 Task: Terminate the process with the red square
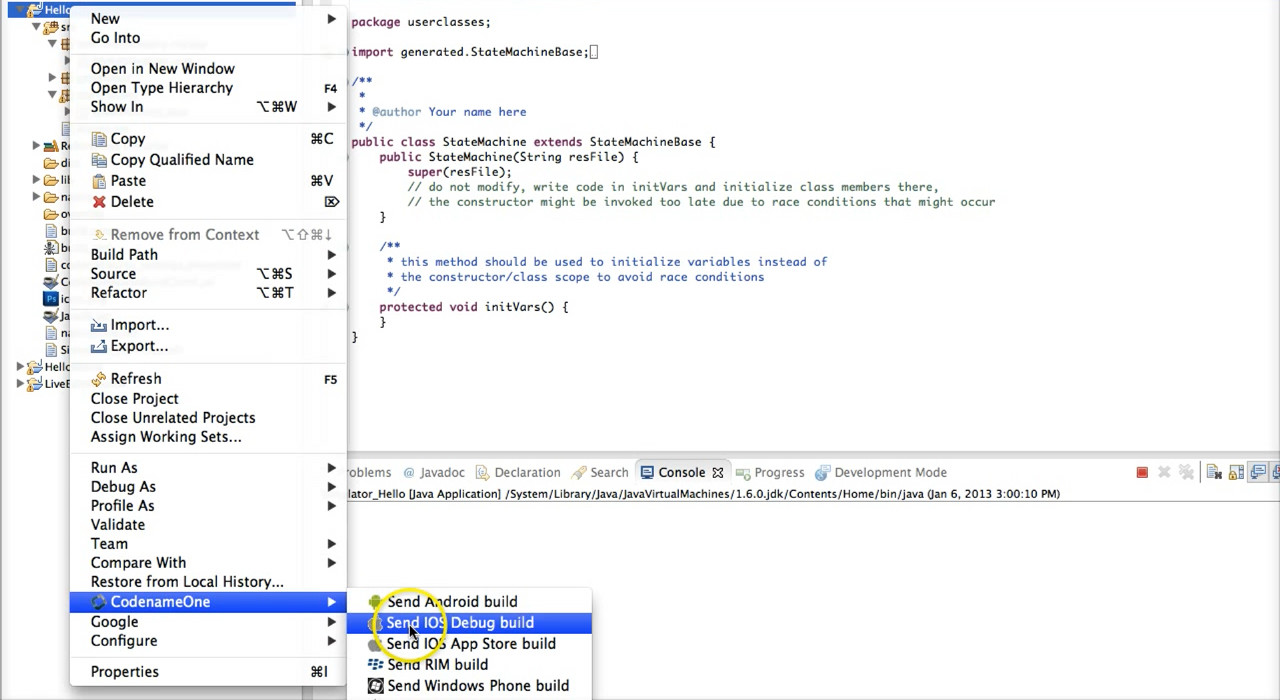(x=1142, y=473)
